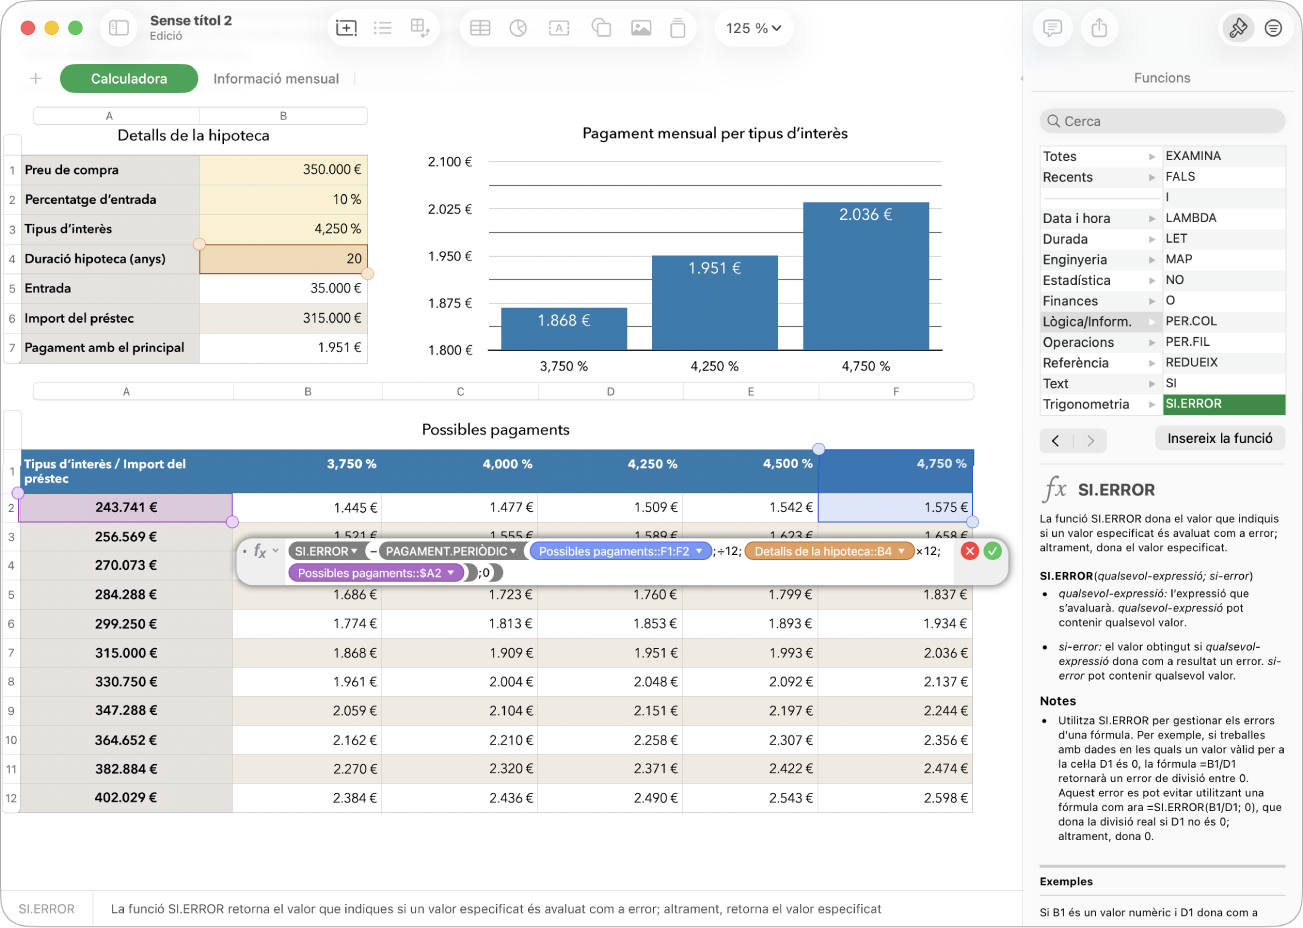Expand the SI.ERROR token dropdown arrow
The image size is (1303, 928).
(354, 551)
